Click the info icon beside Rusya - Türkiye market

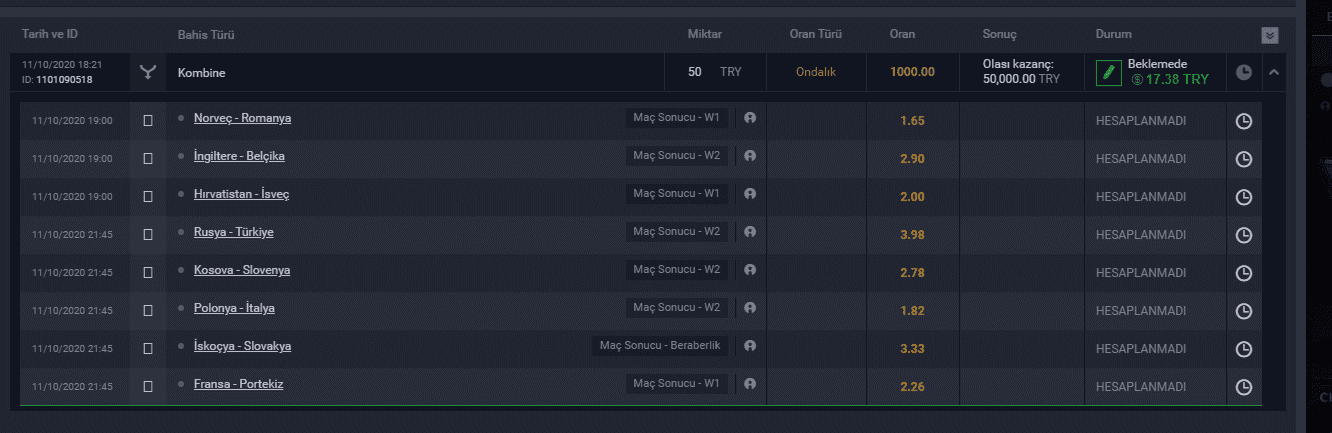pyautogui.click(x=749, y=231)
